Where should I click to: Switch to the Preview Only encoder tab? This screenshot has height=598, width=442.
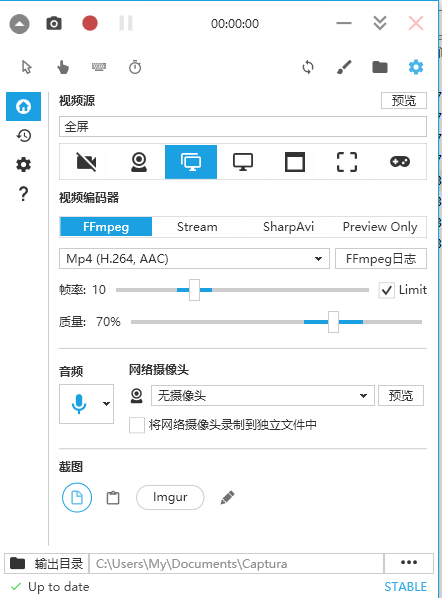click(380, 227)
